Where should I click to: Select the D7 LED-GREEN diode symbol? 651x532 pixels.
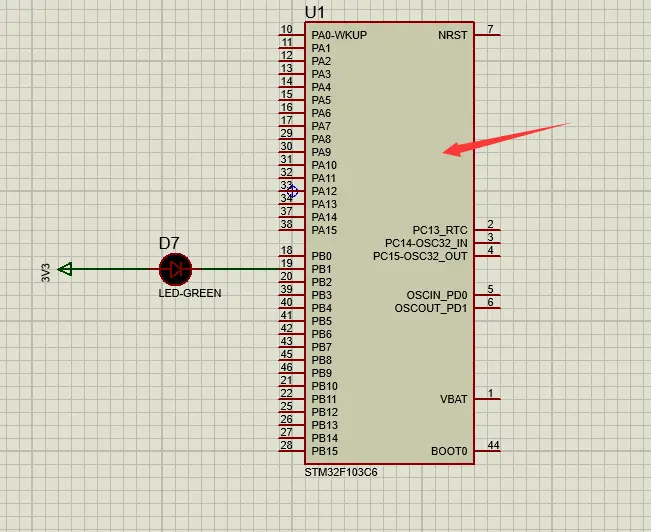pos(176,270)
